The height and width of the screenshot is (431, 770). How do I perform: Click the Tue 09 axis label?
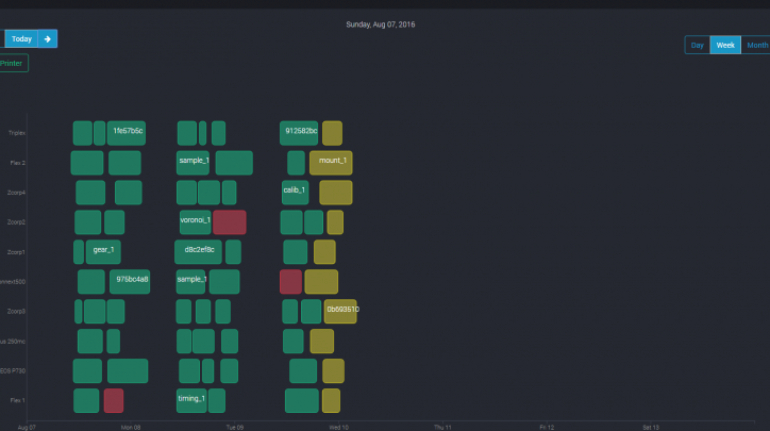click(235, 428)
